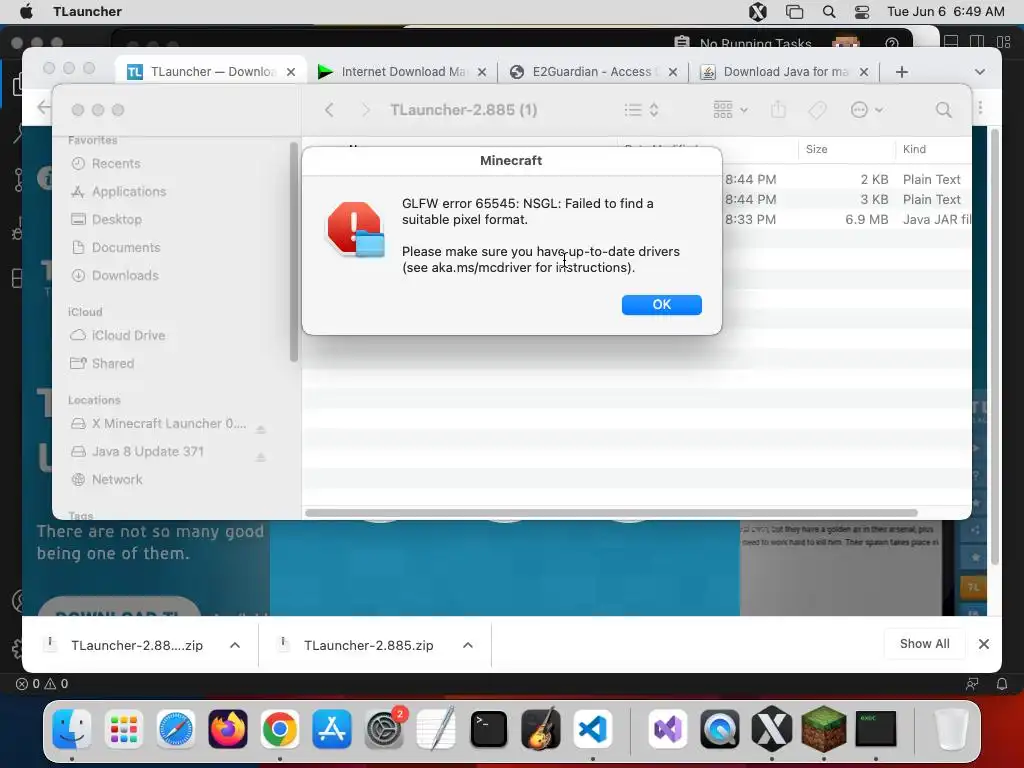
Task: Click the VS Code notifications bell icon
Action: point(1002,684)
